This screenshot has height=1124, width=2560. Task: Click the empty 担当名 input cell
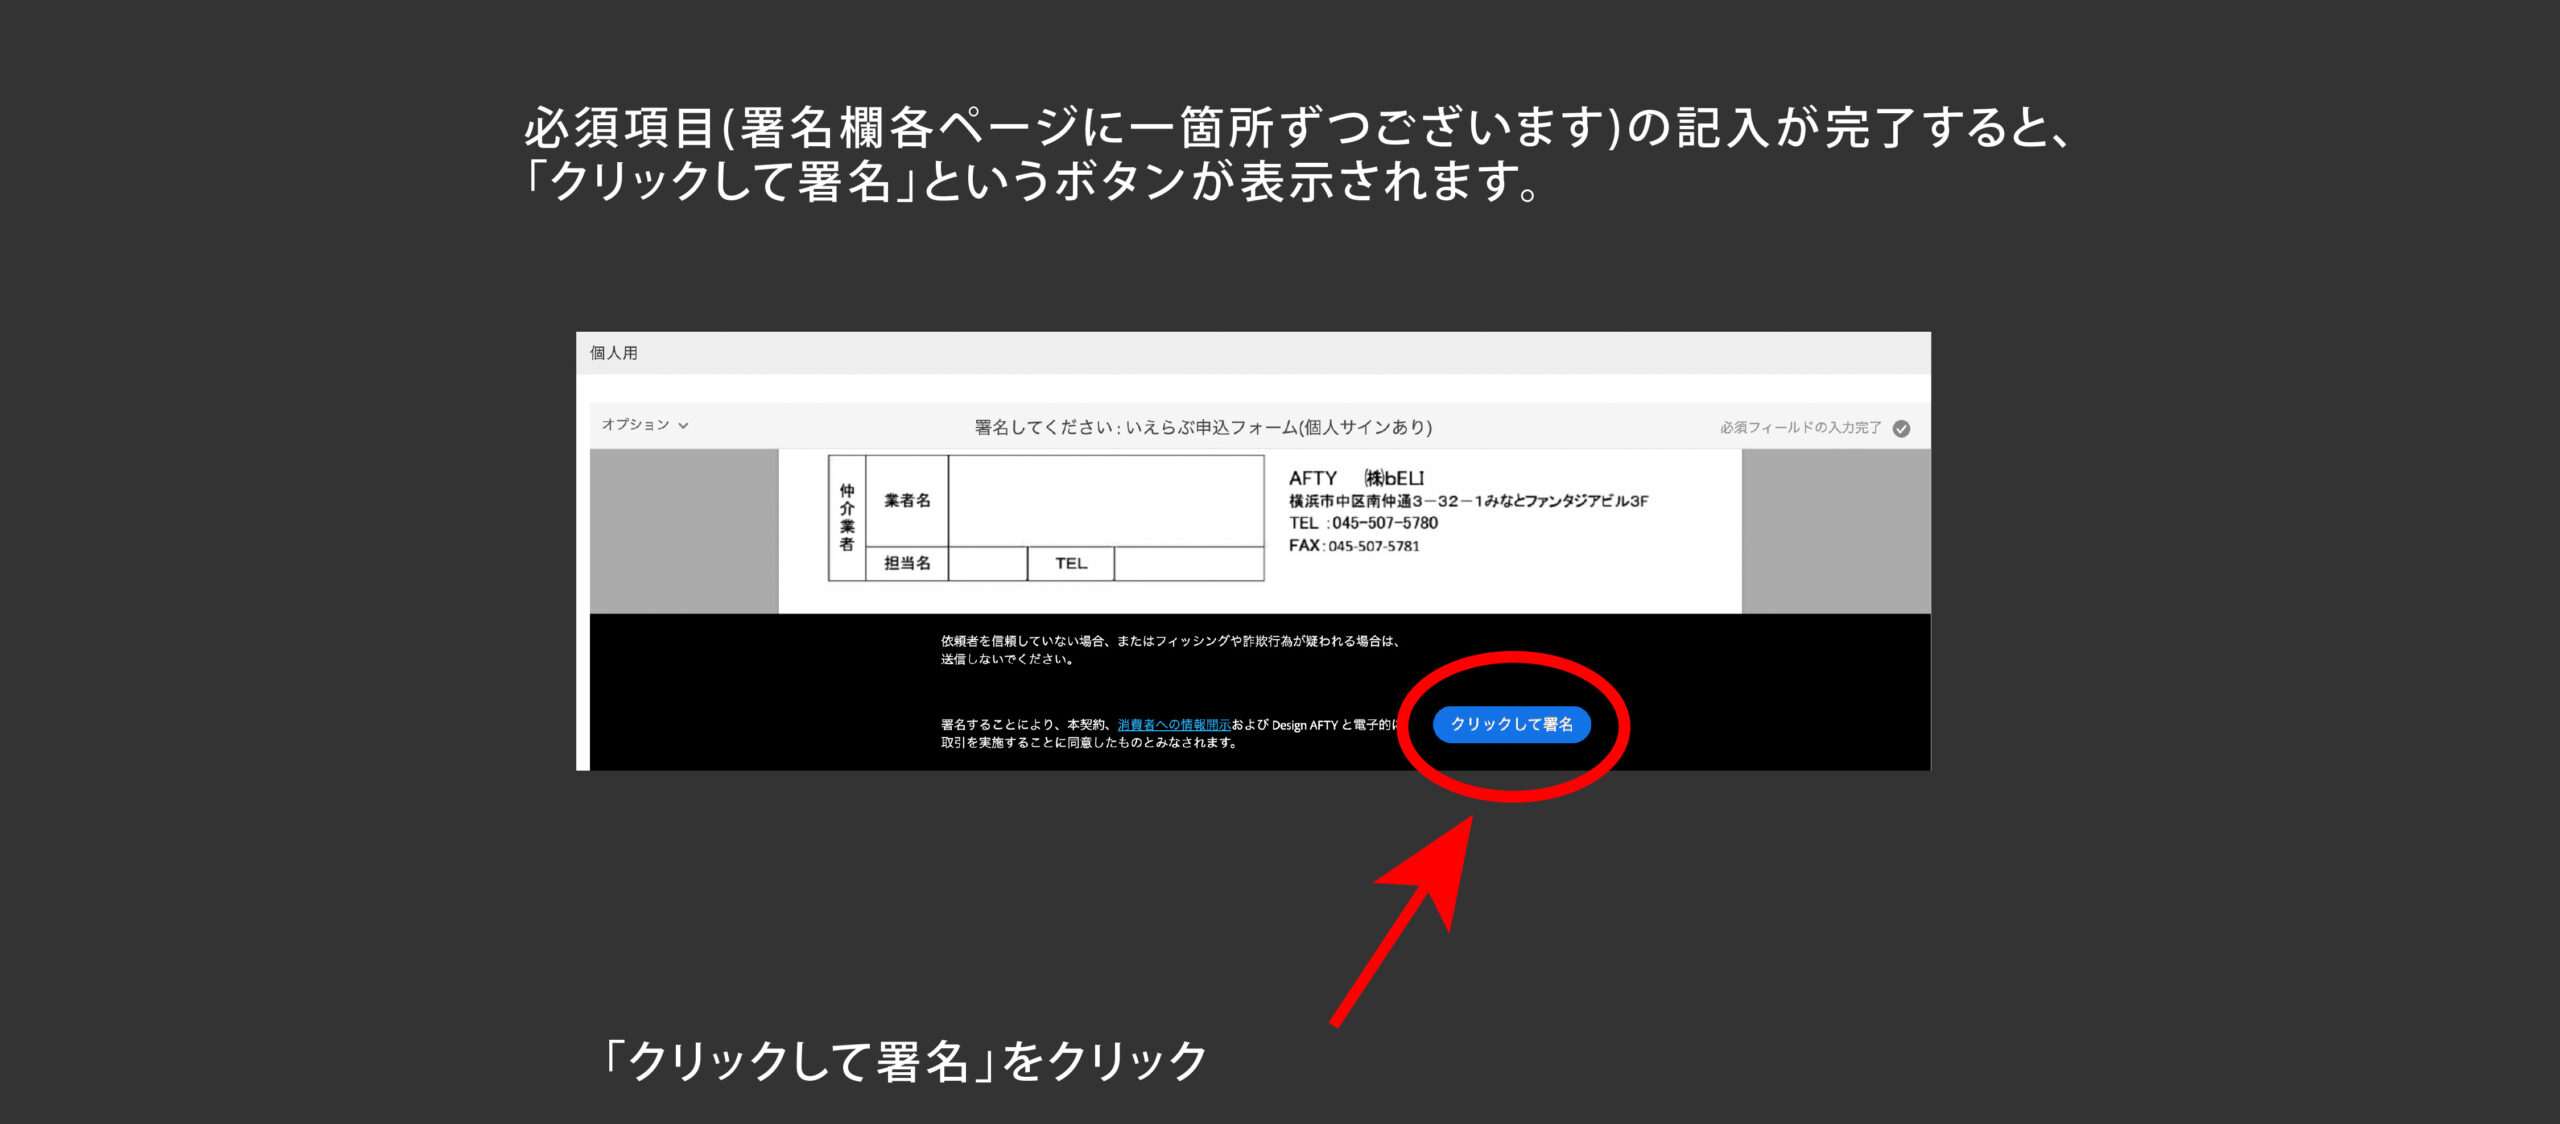(x=987, y=563)
